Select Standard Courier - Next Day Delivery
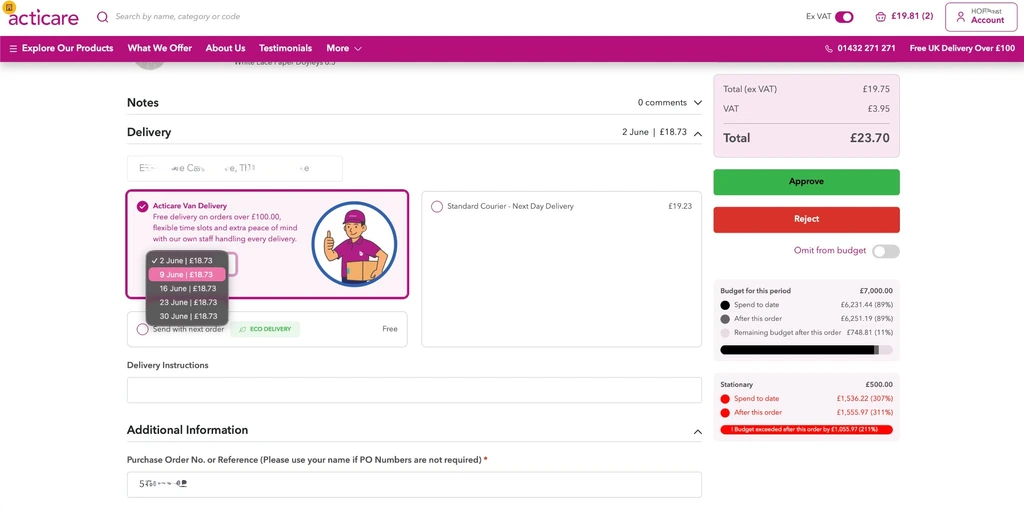The height and width of the screenshot is (511, 1024). pos(437,206)
